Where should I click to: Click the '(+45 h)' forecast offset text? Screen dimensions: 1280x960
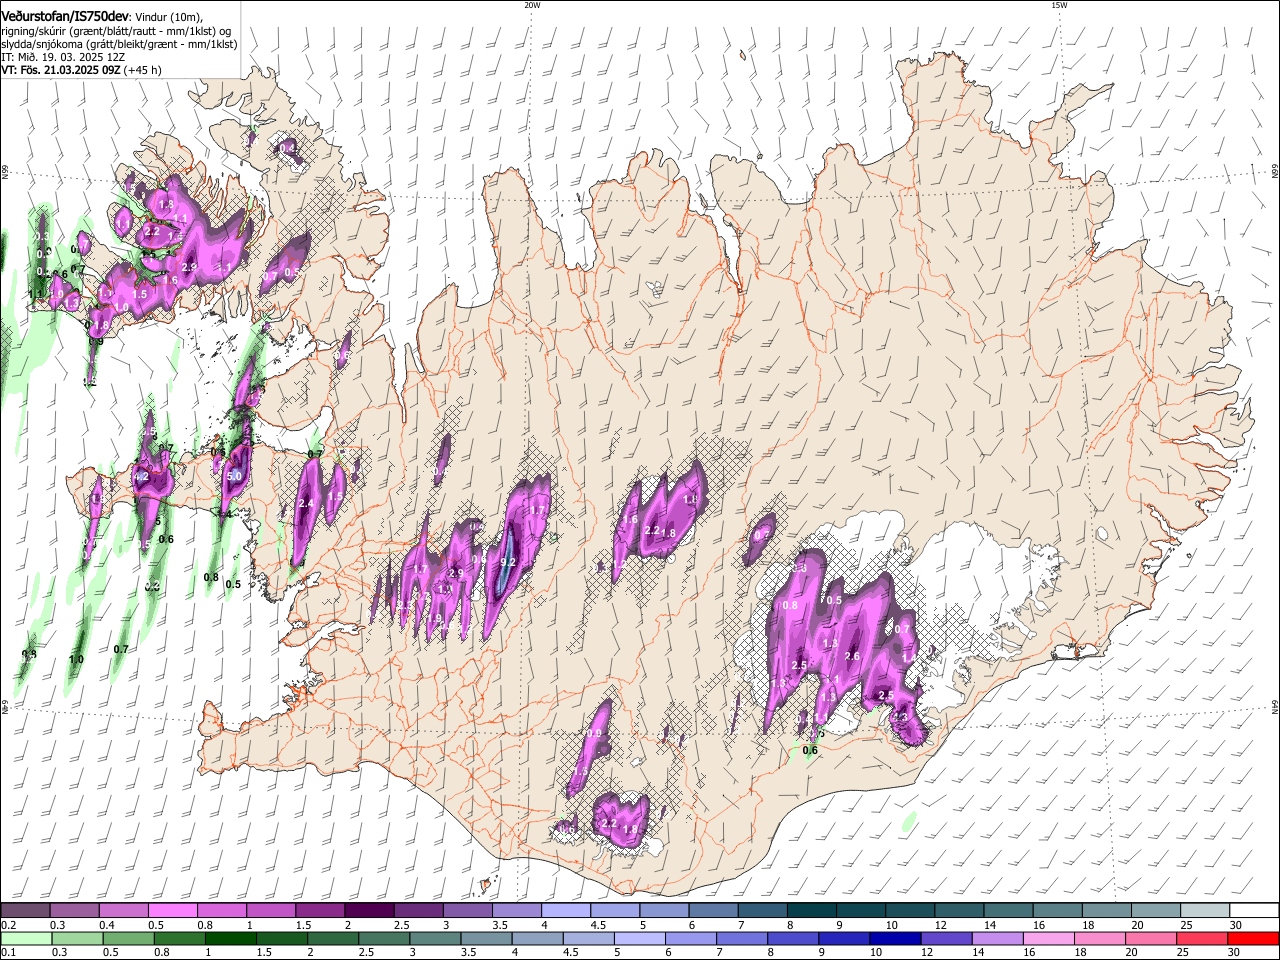143,70
